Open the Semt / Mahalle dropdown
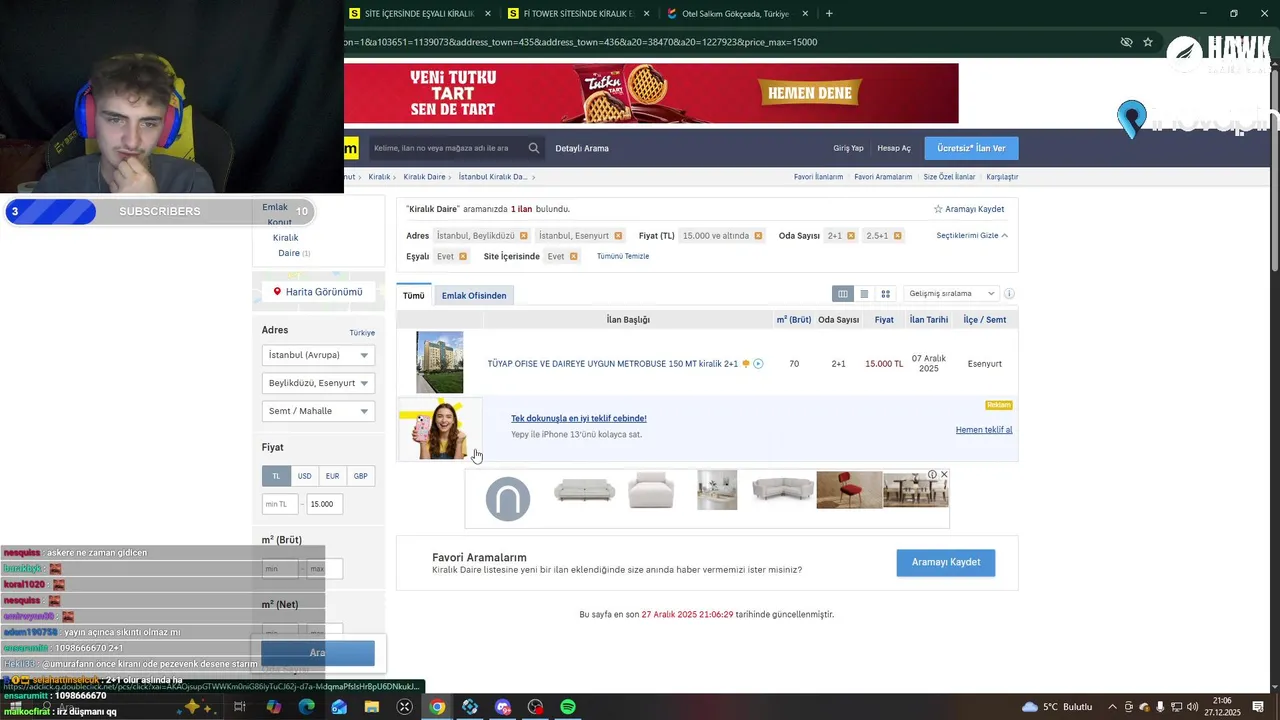Screen dimensions: 1280x720 pyautogui.click(x=318, y=411)
